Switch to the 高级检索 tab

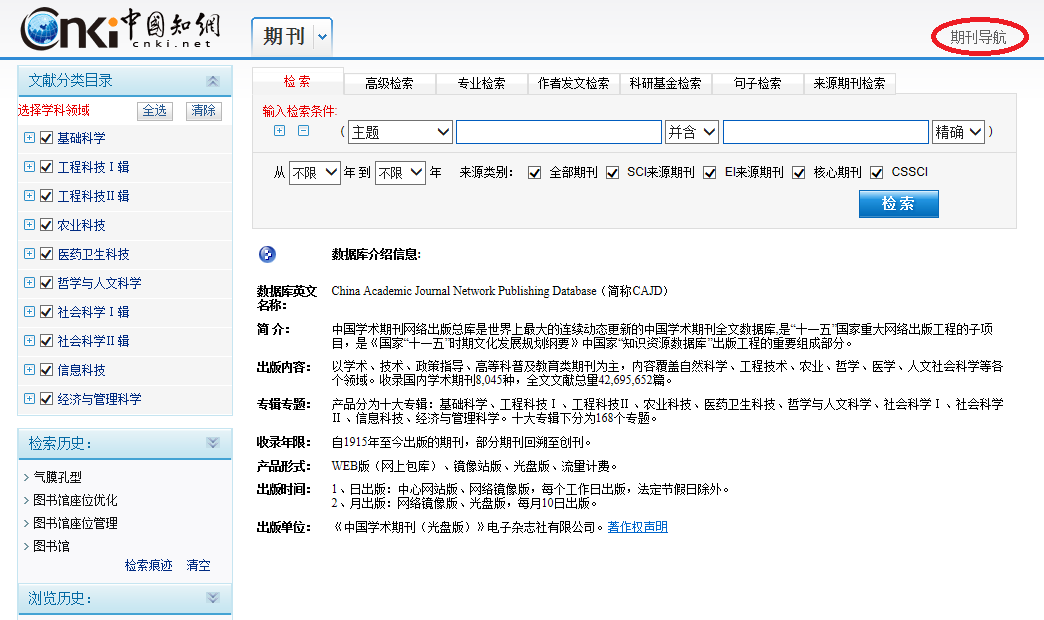pos(390,83)
